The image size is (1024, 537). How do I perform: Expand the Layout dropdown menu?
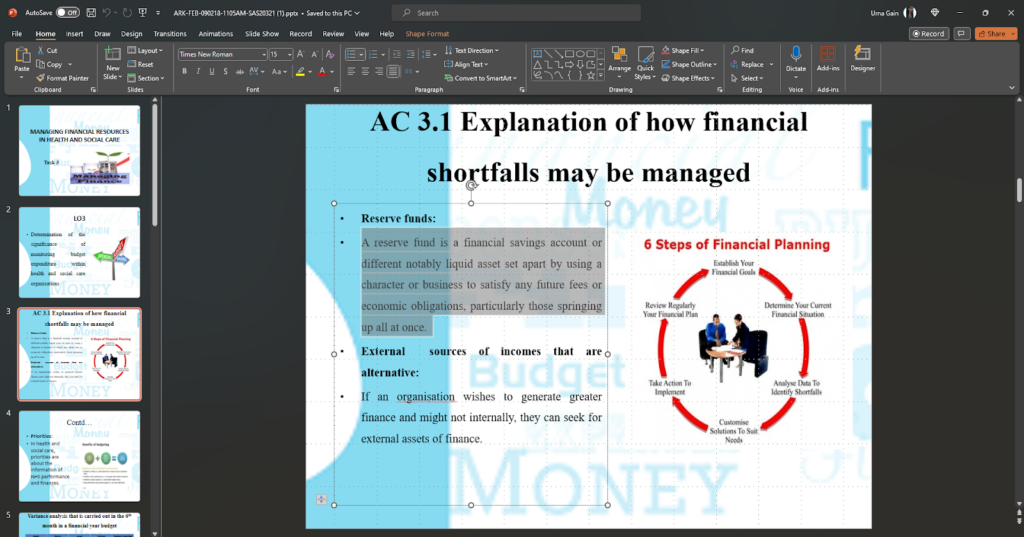point(162,50)
